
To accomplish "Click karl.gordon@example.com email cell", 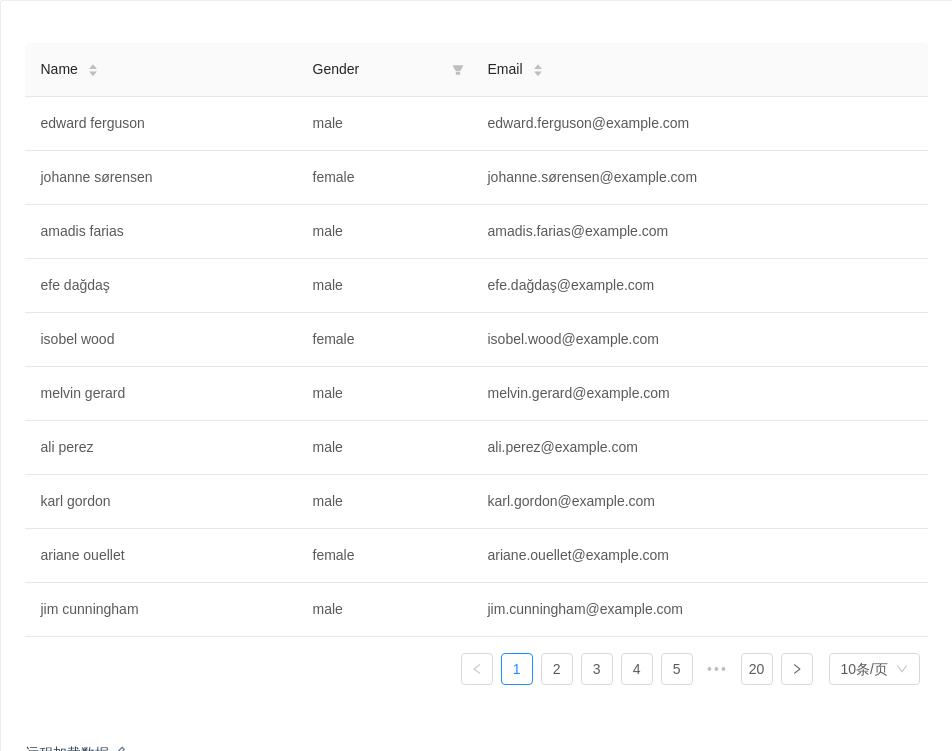I will tap(571, 501).
